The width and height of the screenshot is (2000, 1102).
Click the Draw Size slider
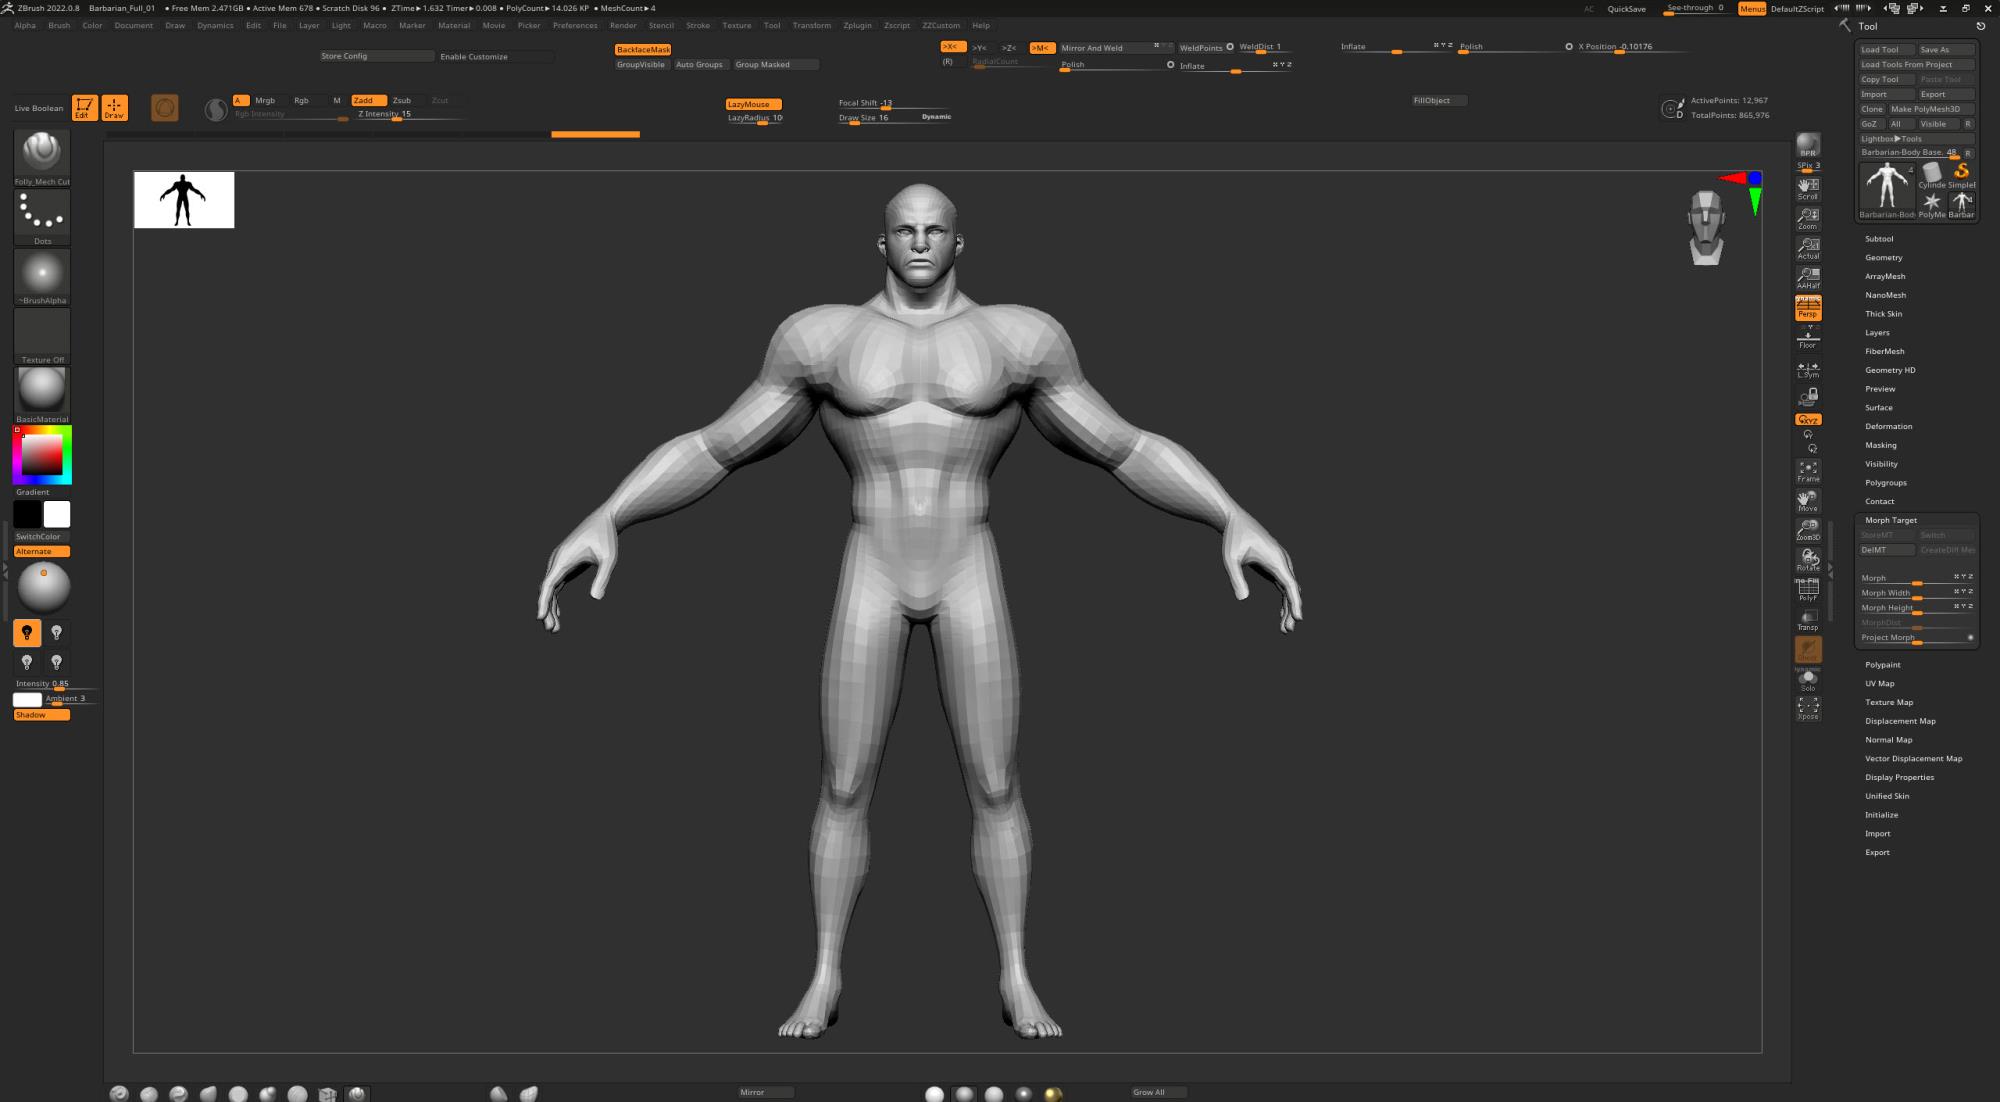pyautogui.click(x=894, y=118)
